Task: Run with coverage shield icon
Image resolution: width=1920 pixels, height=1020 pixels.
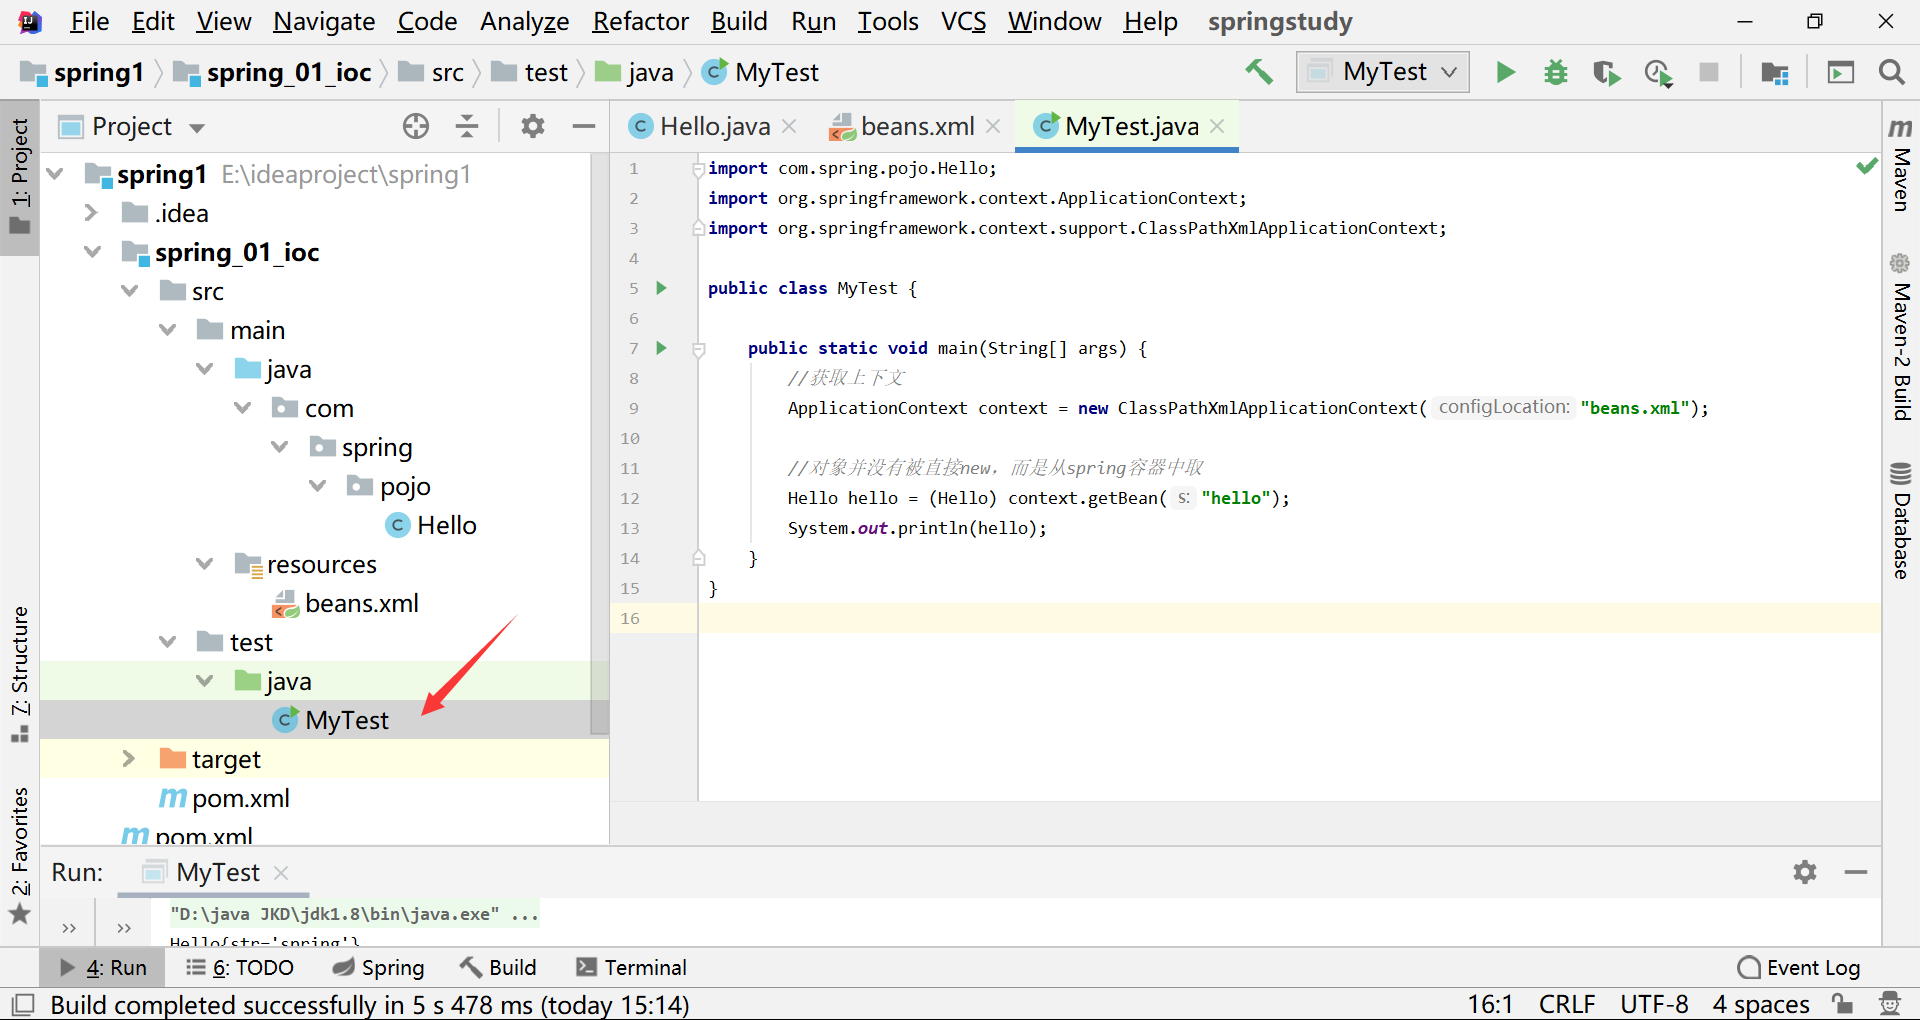Action: pos(1607,72)
